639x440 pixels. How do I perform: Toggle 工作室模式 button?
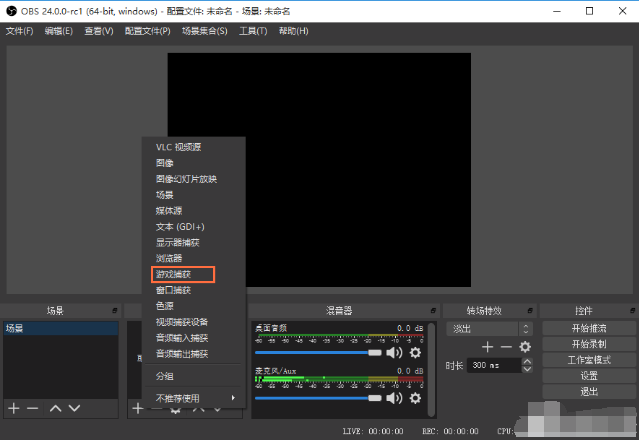[589, 360]
